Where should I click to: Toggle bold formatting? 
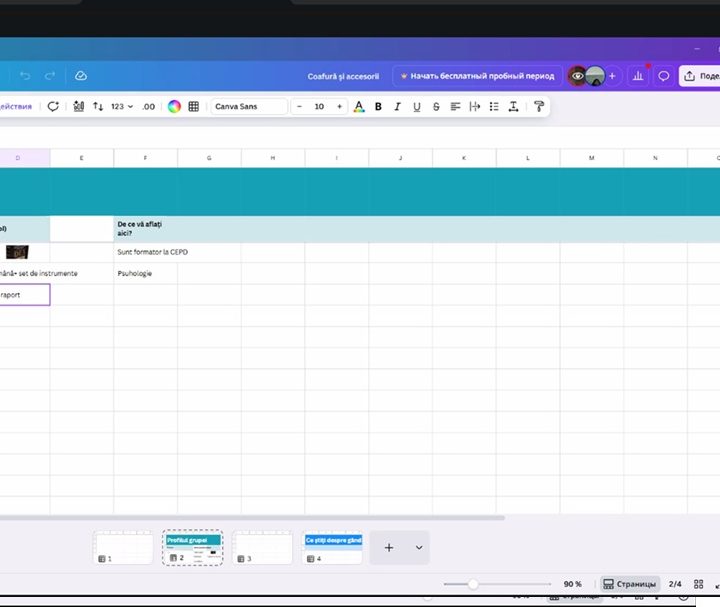click(378, 106)
